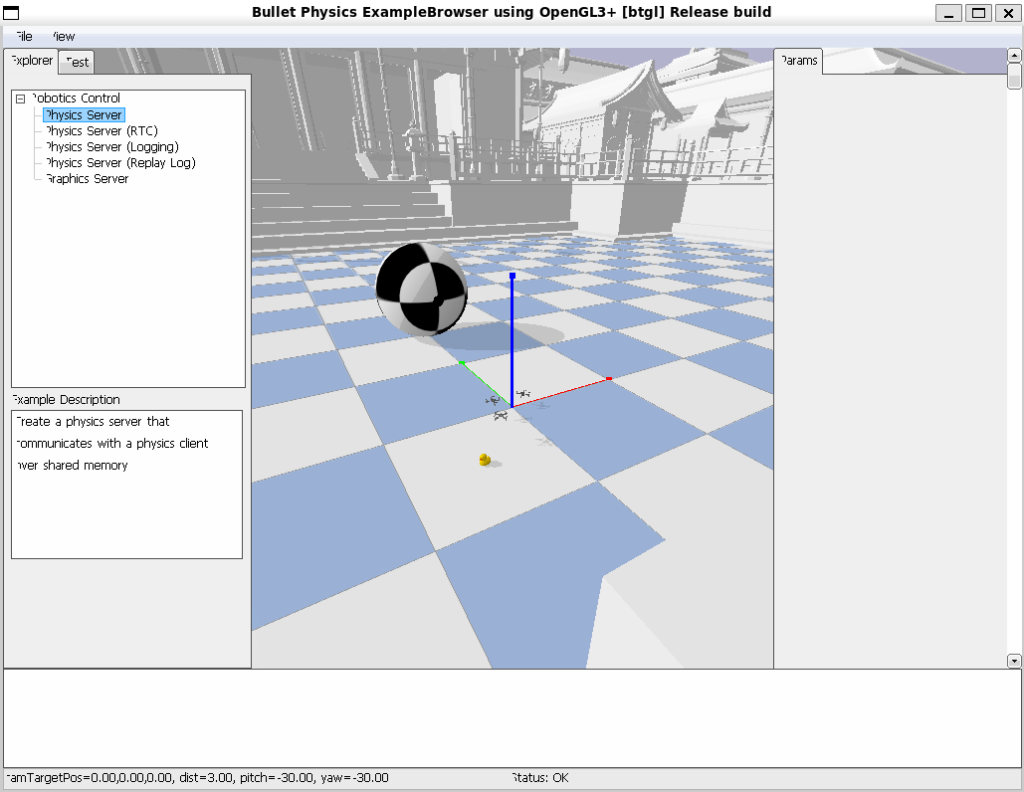Viewport: 1024px width, 792px height.
Task: Open Physics Server (Logging) example
Action: (x=112, y=147)
